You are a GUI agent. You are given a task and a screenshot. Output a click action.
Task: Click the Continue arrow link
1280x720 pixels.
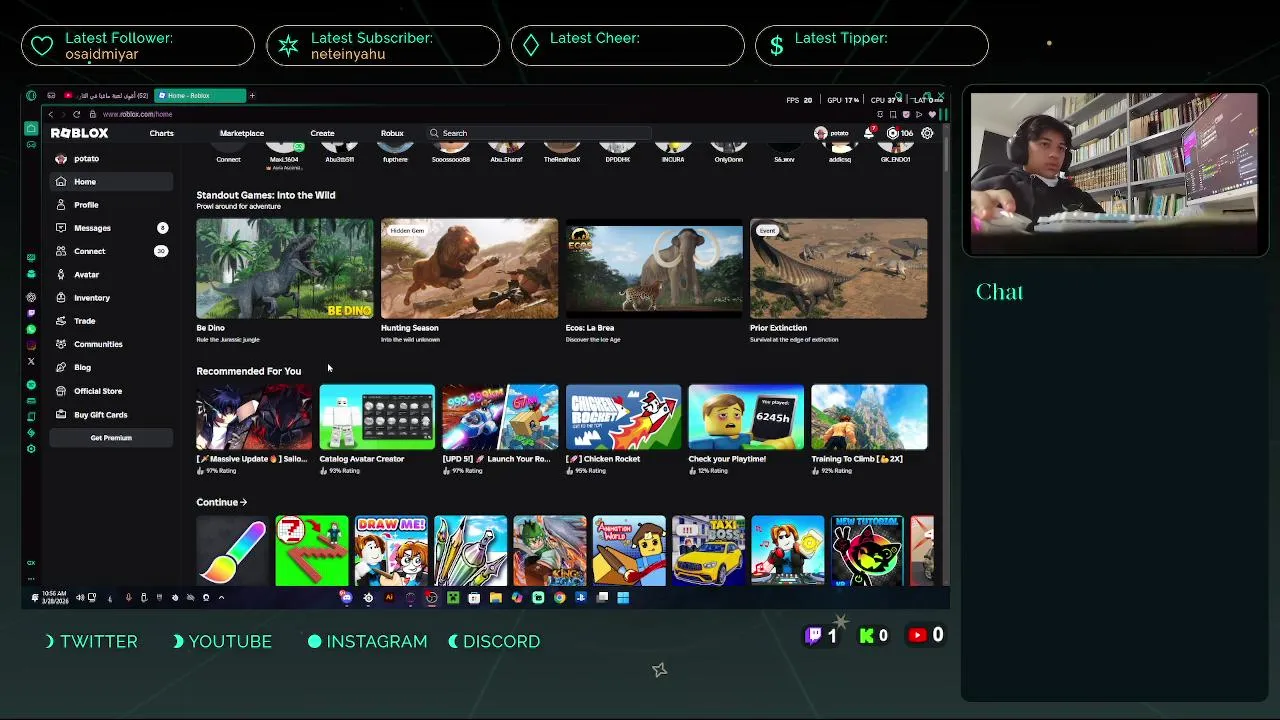point(221,502)
